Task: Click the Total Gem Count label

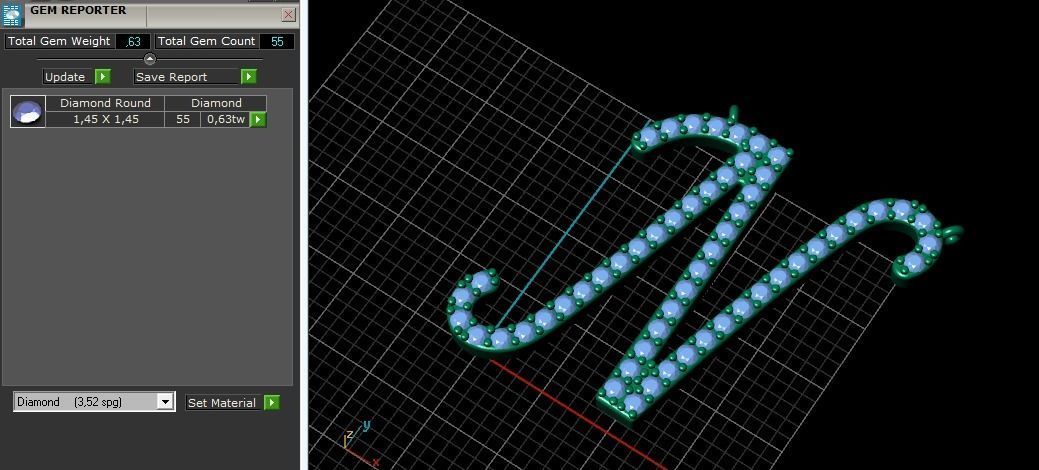Action: pyautogui.click(x=206, y=41)
